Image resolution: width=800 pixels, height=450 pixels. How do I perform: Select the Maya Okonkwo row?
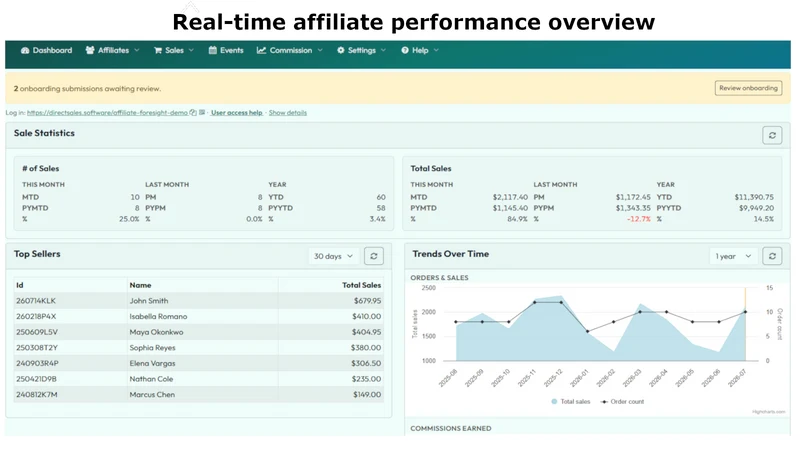pyautogui.click(x=198, y=332)
